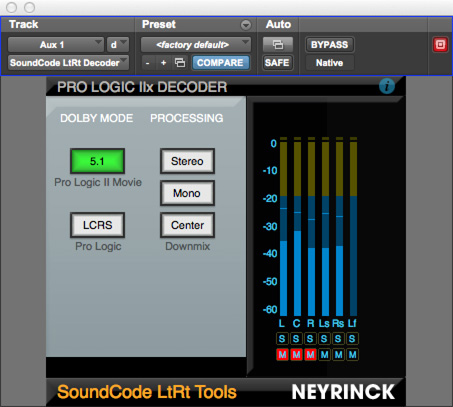The width and height of the screenshot is (453, 407).
Task: Select the 5.1 Pro Logic II Movie mode
Action: click(97, 161)
